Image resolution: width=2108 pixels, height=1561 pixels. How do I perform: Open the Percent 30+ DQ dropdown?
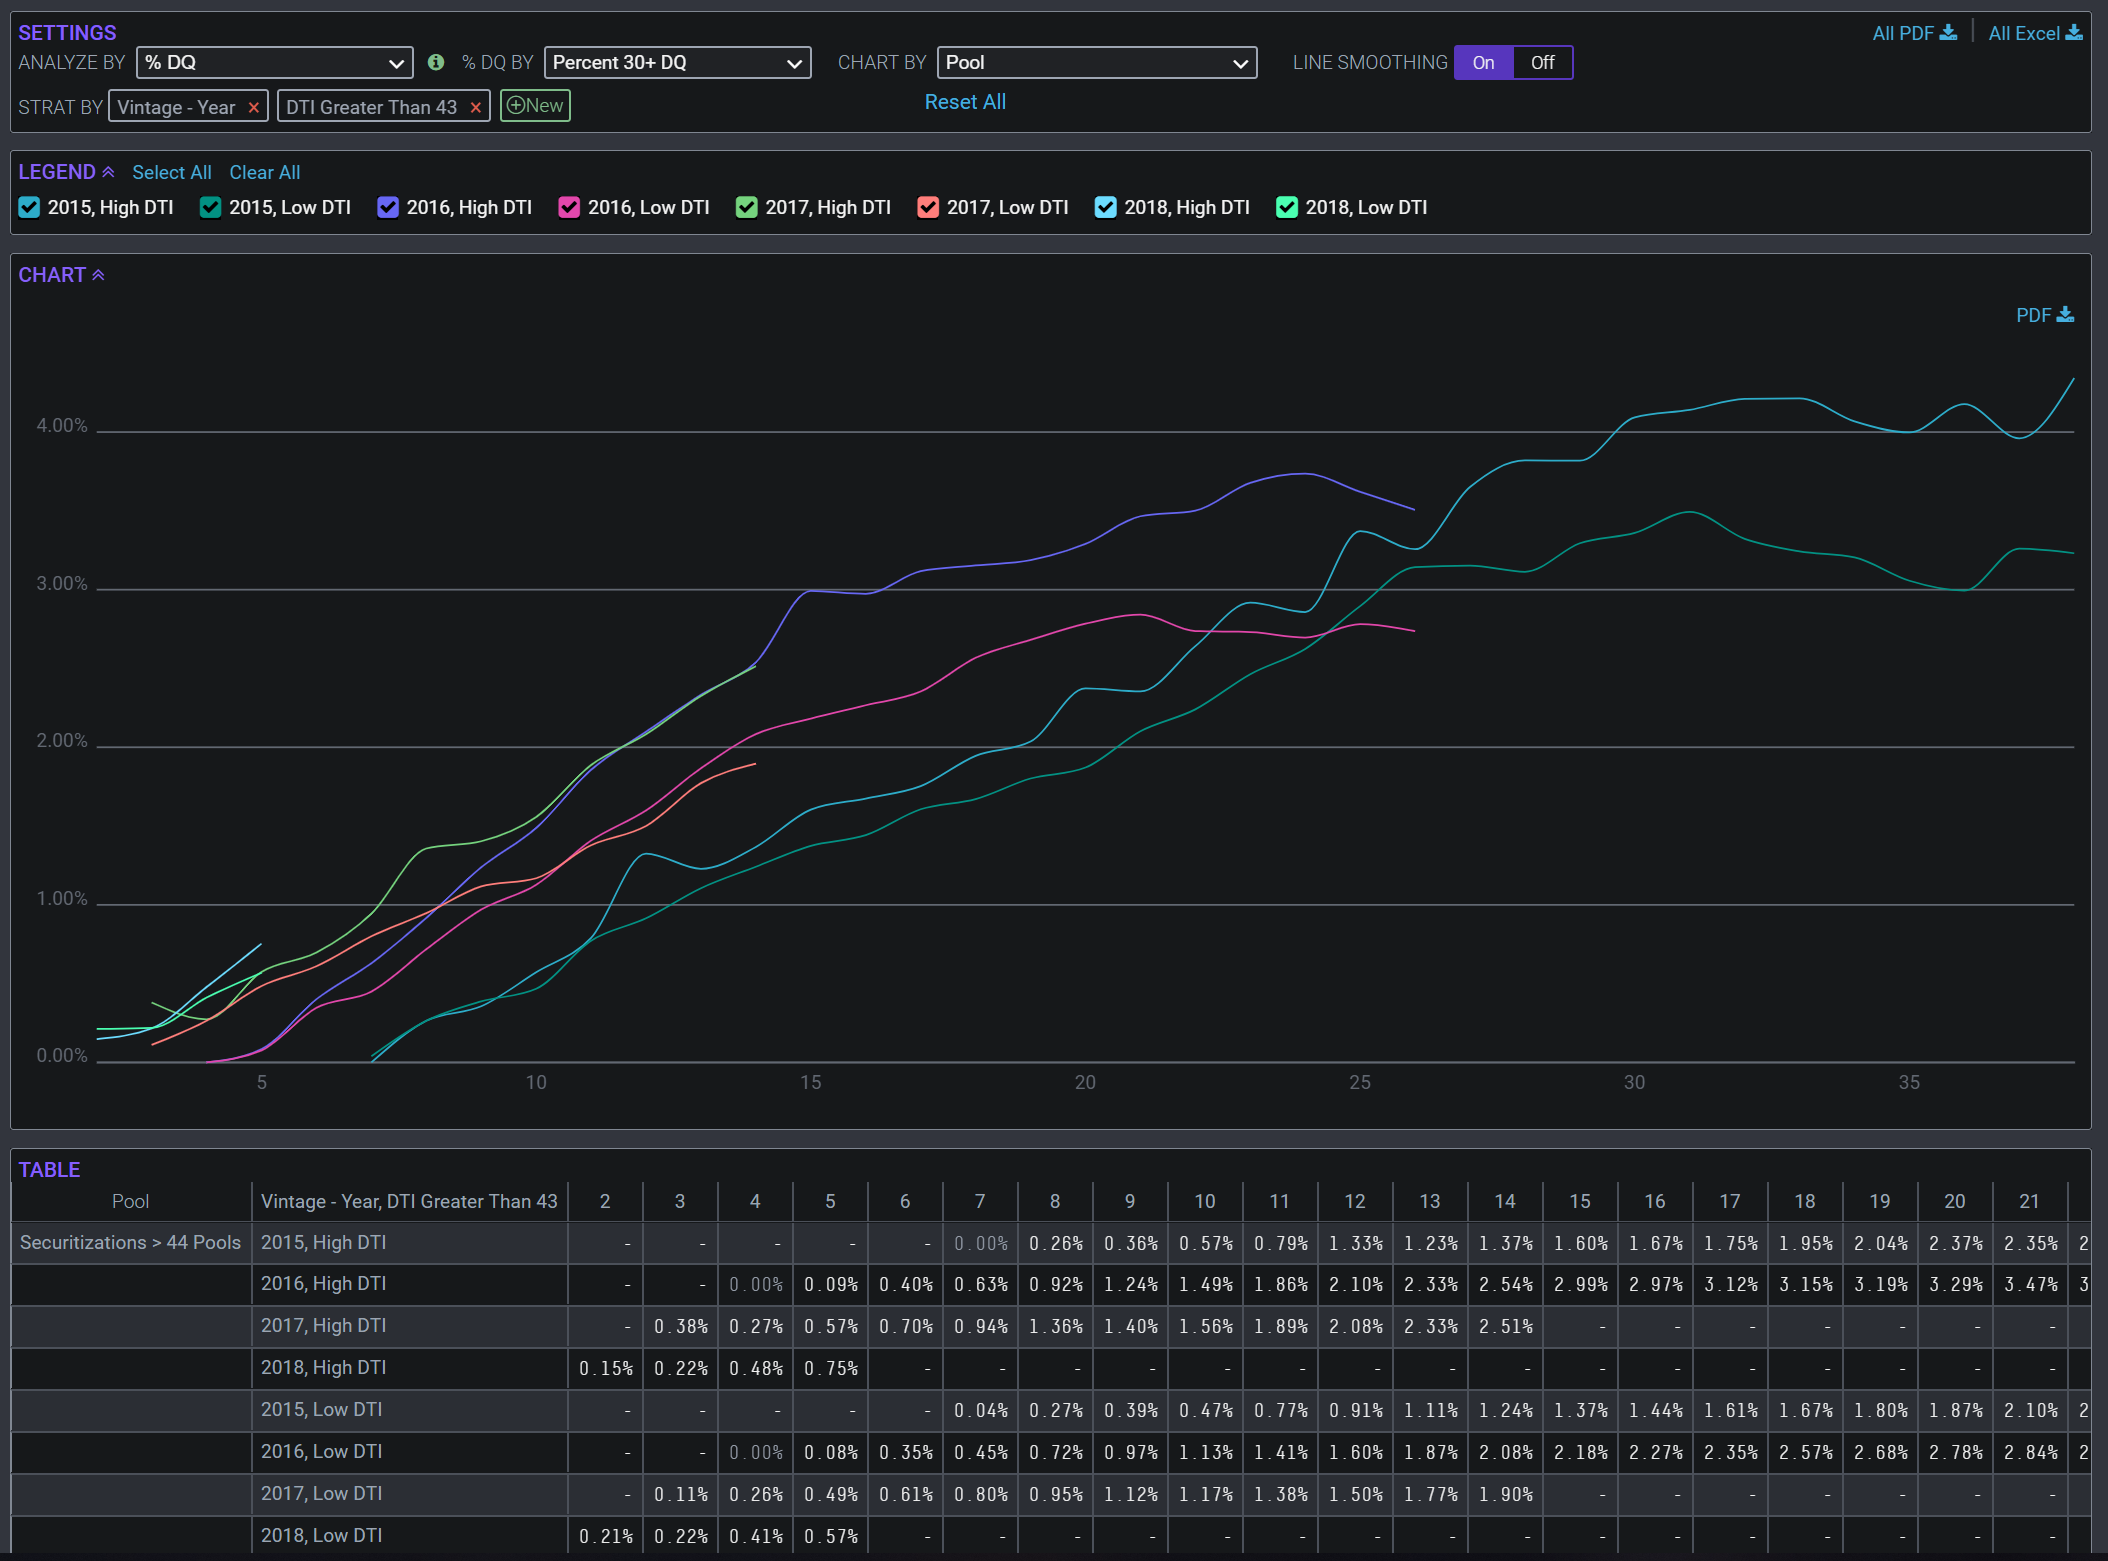click(677, 62)
